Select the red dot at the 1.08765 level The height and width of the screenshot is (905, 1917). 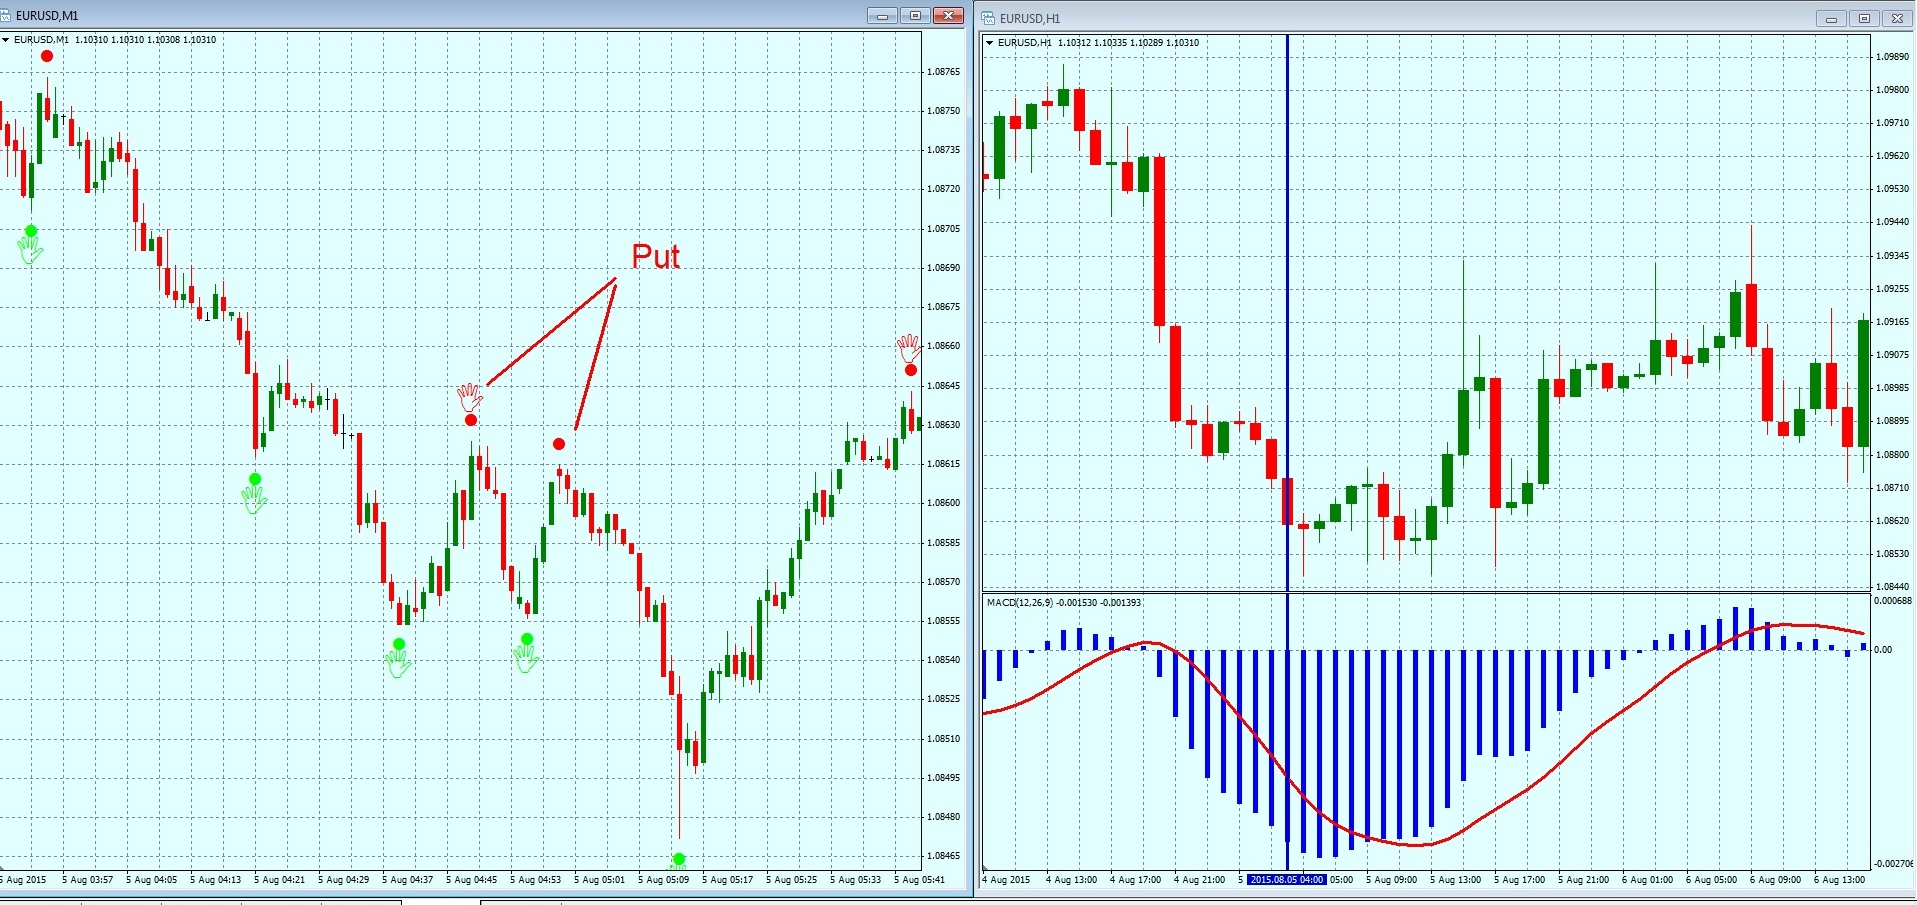[x=47, y=56]
